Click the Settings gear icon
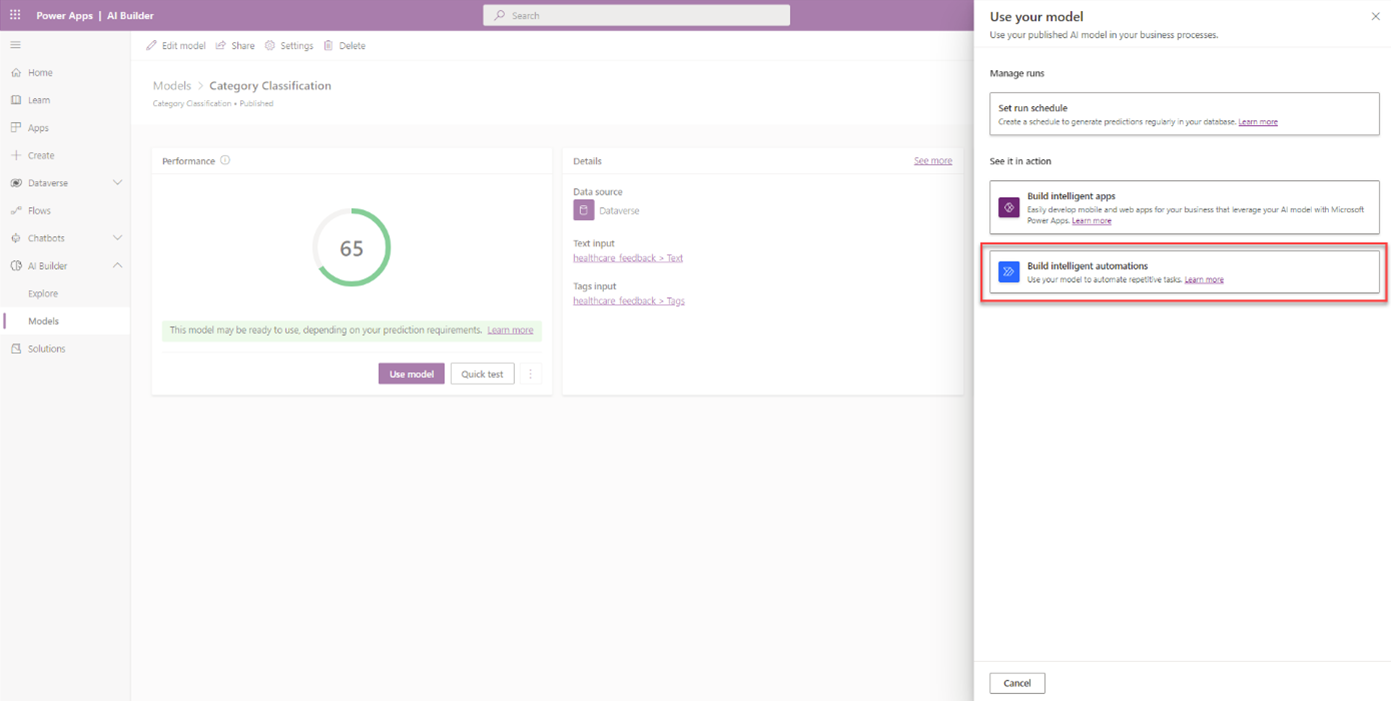 [x=270, y=45]
